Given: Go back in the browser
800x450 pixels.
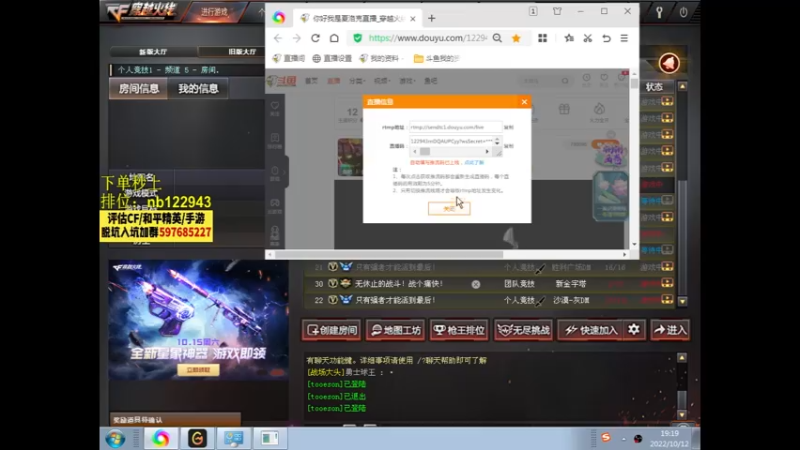Looking at the screenshot, I should (x=278, y=38).
